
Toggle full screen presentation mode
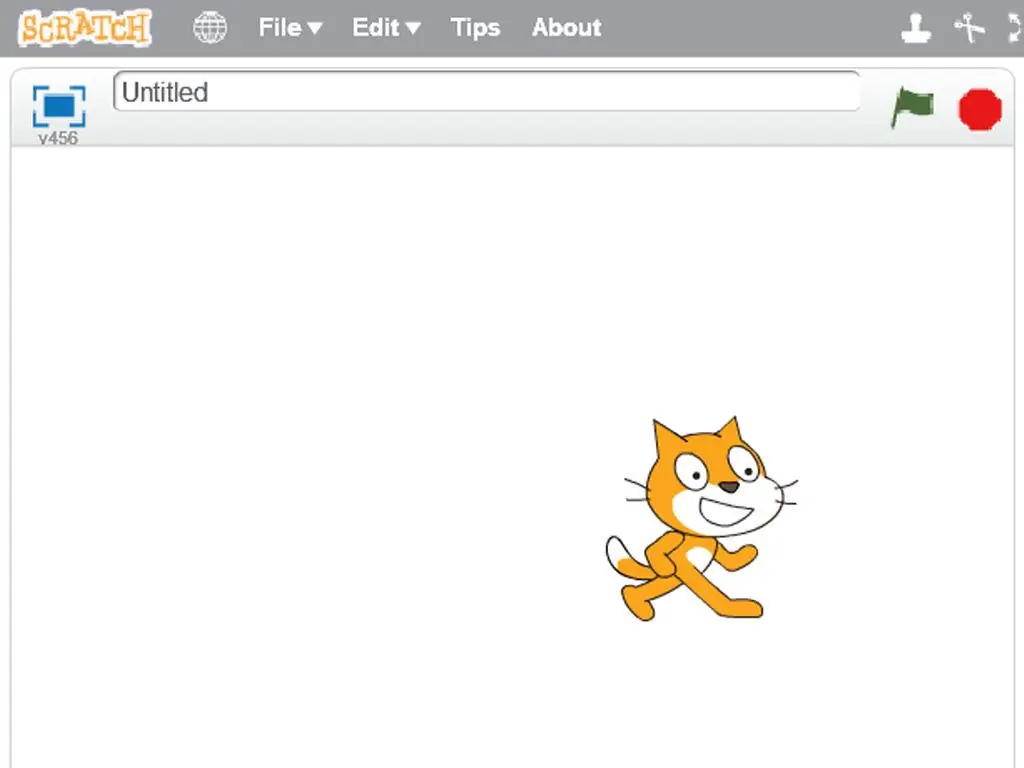click(x=59, y=106)
